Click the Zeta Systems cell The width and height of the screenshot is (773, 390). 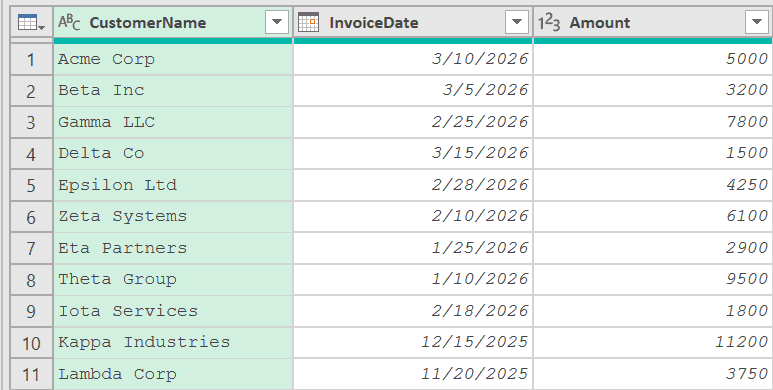[x=173, y=217]
